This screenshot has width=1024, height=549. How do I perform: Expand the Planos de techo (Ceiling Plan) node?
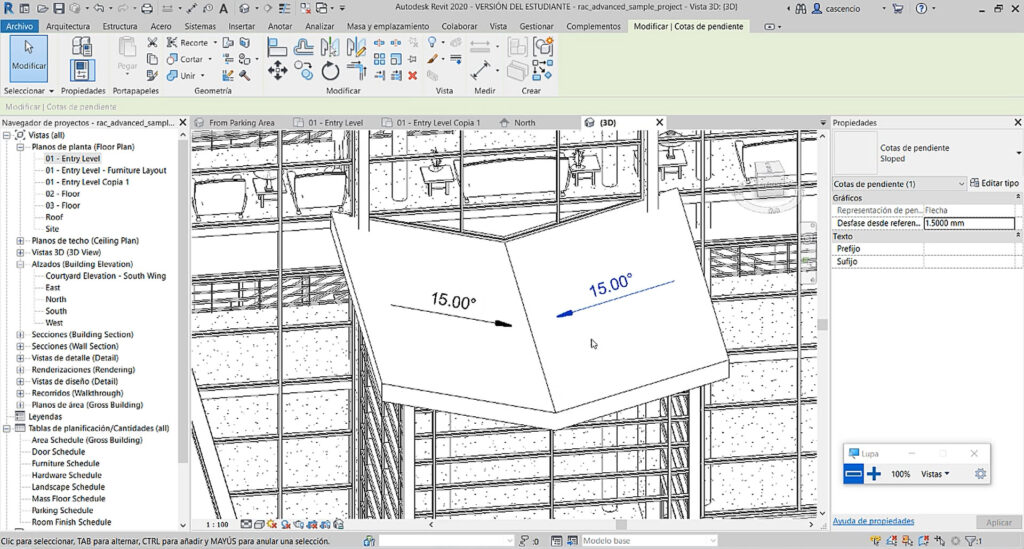pyautogui.click(x=21, y=241)
